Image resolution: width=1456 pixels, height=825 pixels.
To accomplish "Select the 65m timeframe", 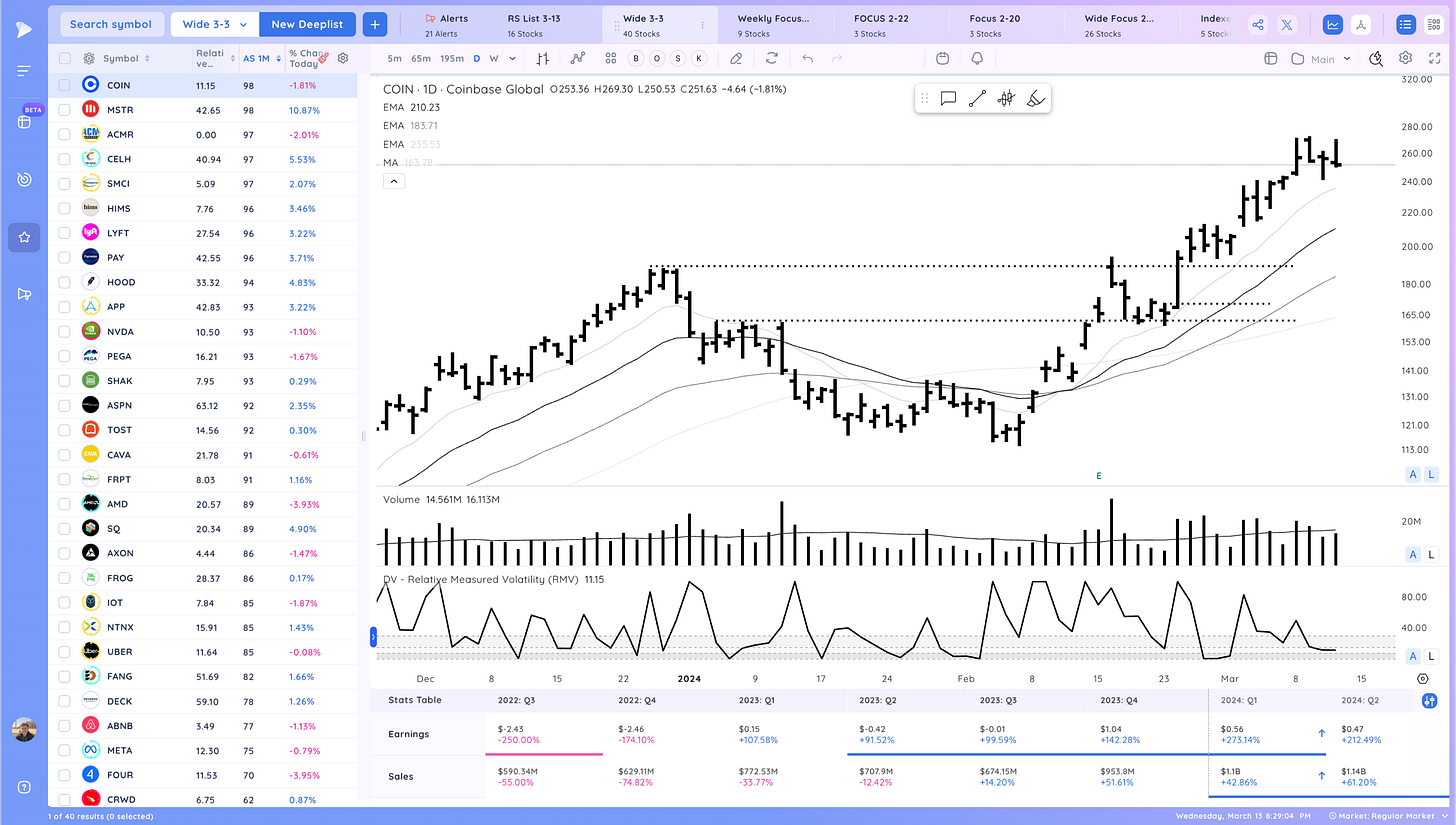I will pos(420,58).
